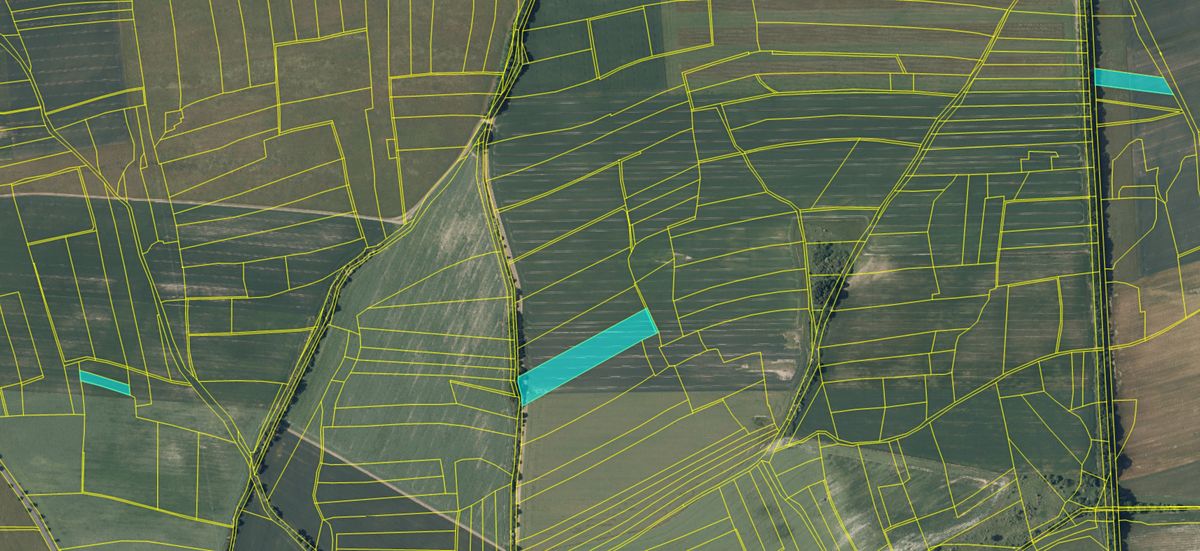Select the small cyan parcel near the left edge
Screen dimensions: 1200x551
pyautogui.click(x=105, y=383)
